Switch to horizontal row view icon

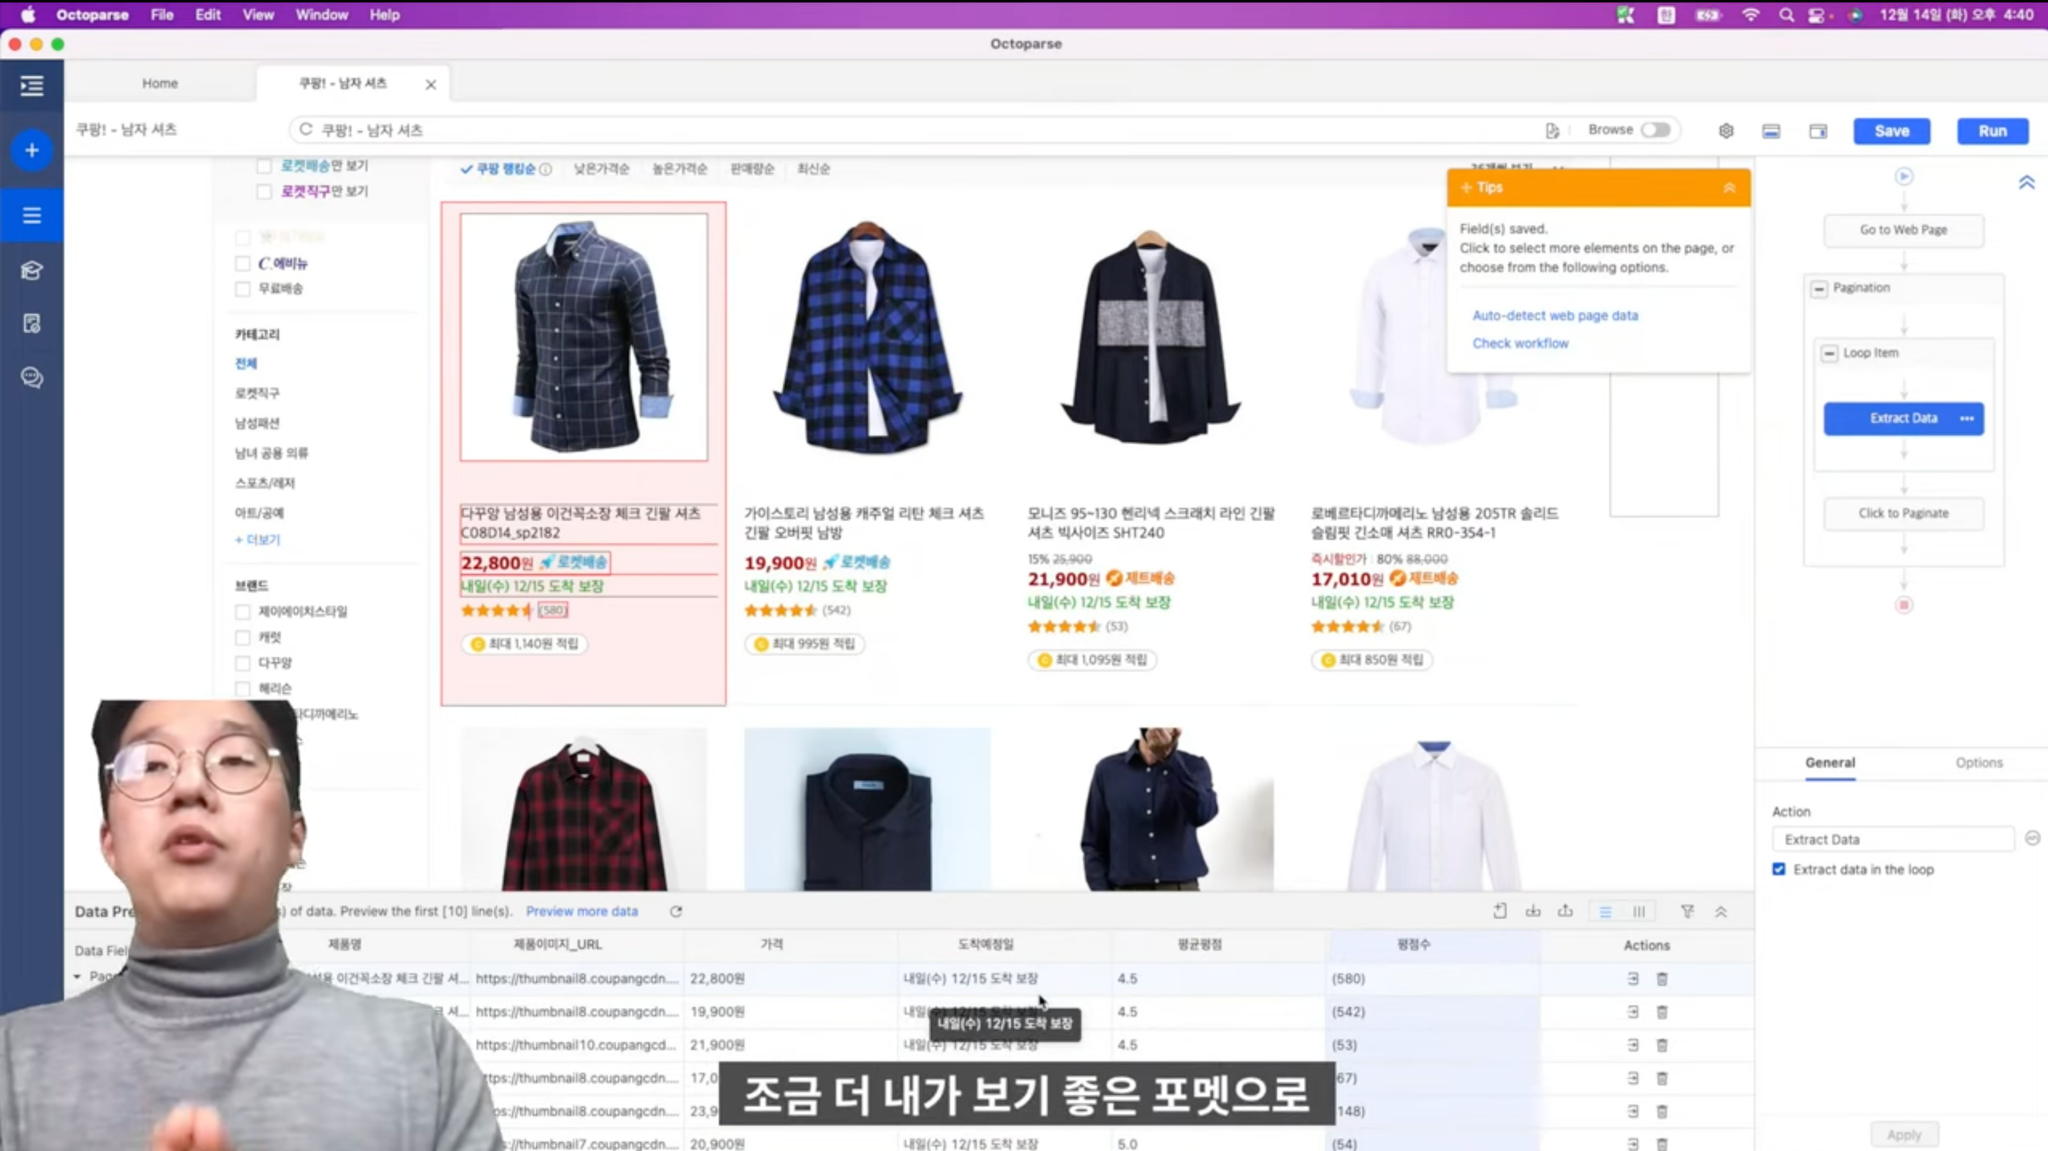click(x=1605, y=912)
